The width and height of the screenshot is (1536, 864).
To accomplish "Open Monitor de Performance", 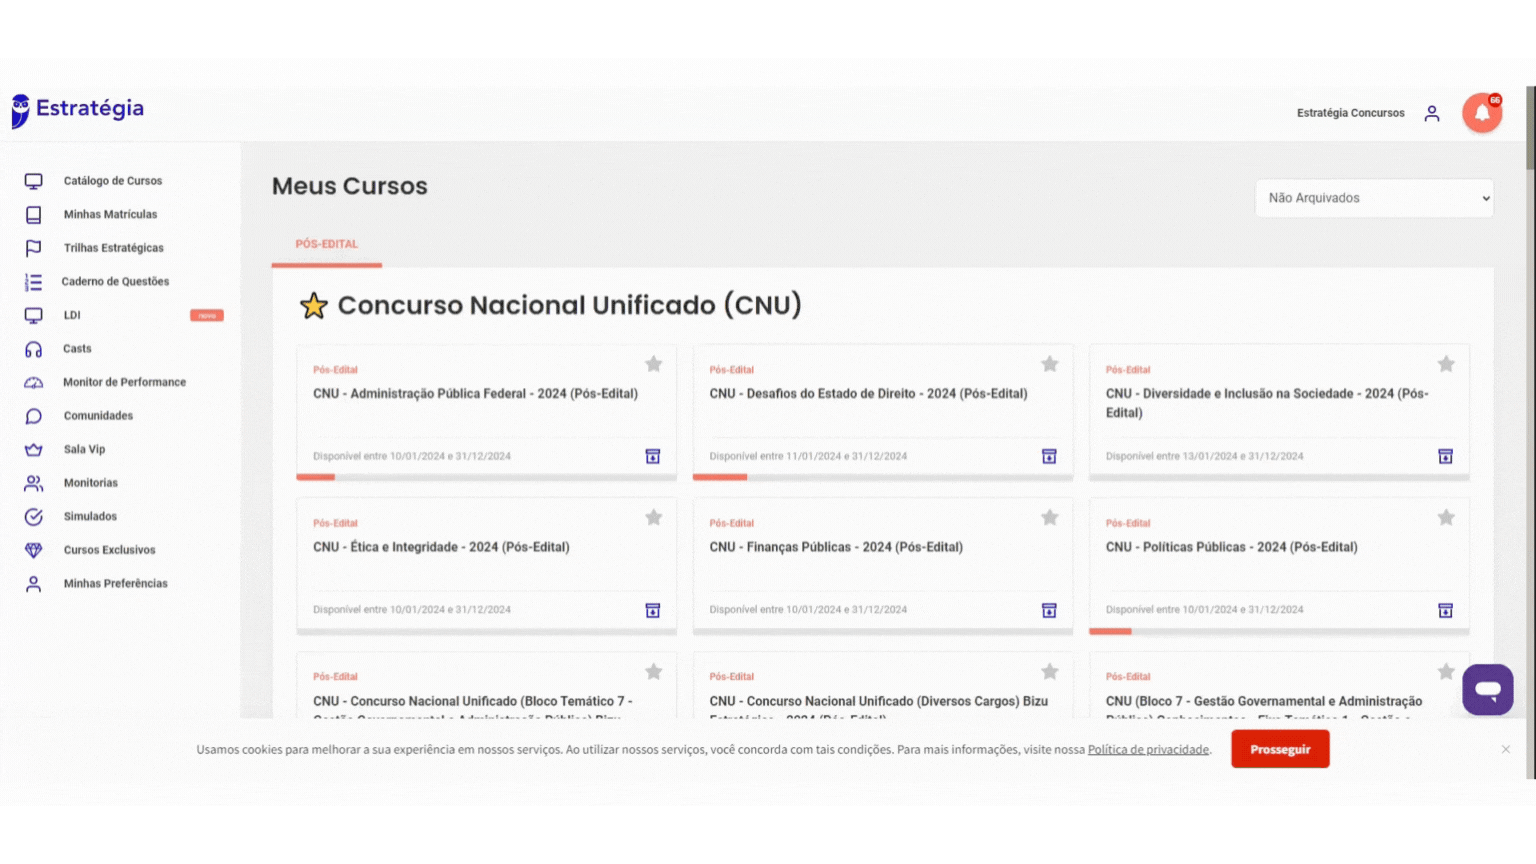I will click(124, 382).
